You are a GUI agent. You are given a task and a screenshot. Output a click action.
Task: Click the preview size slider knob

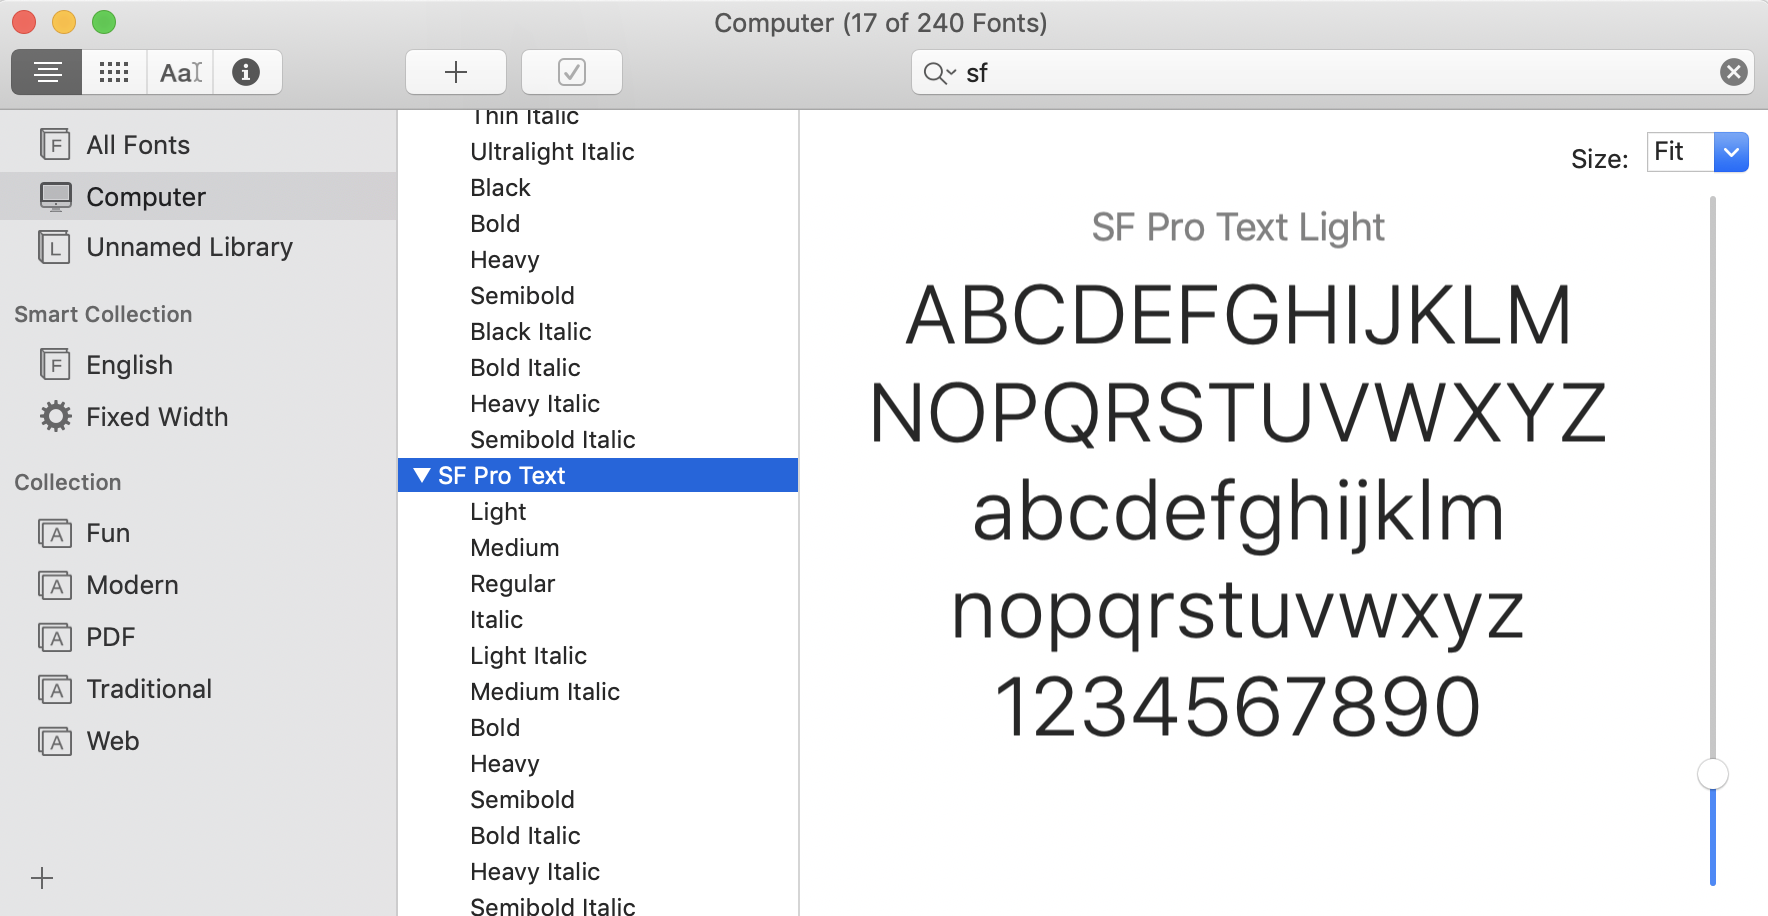pos(1713,774)
